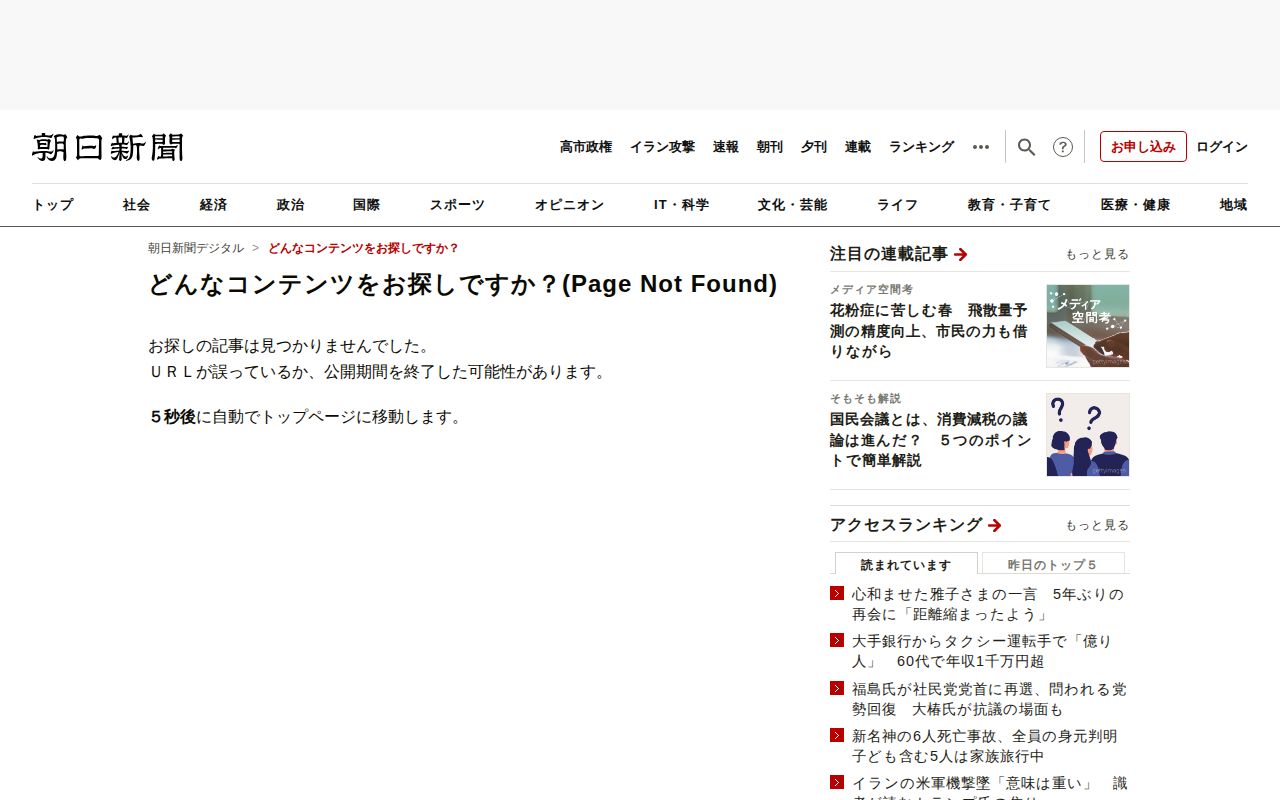Open the メディア空間考 article thumbnail

coord(1088,326)
